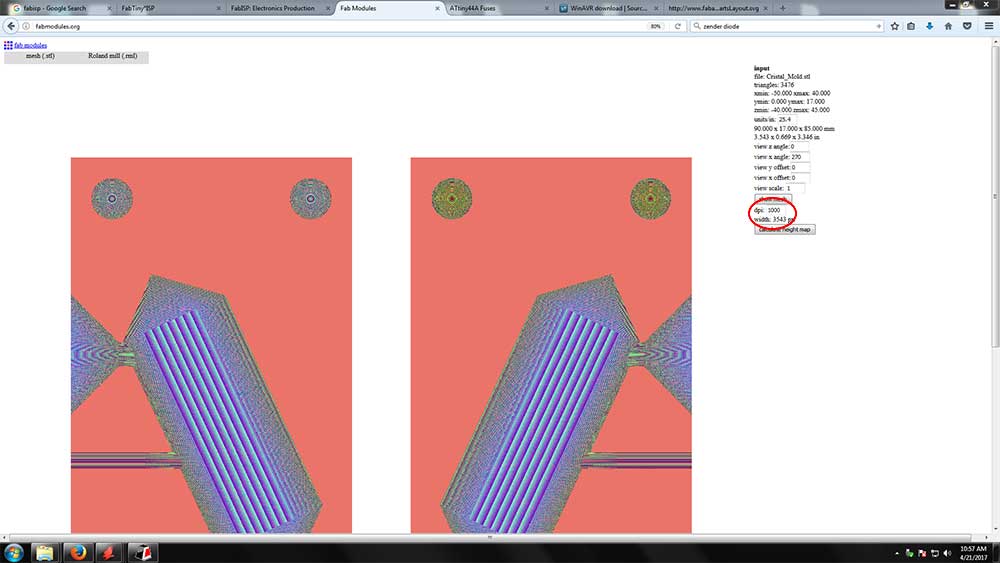Screen dimensions: 1000x563
Task: Click the site info icon beside fabmodules.org
Action: click(26, 26)
